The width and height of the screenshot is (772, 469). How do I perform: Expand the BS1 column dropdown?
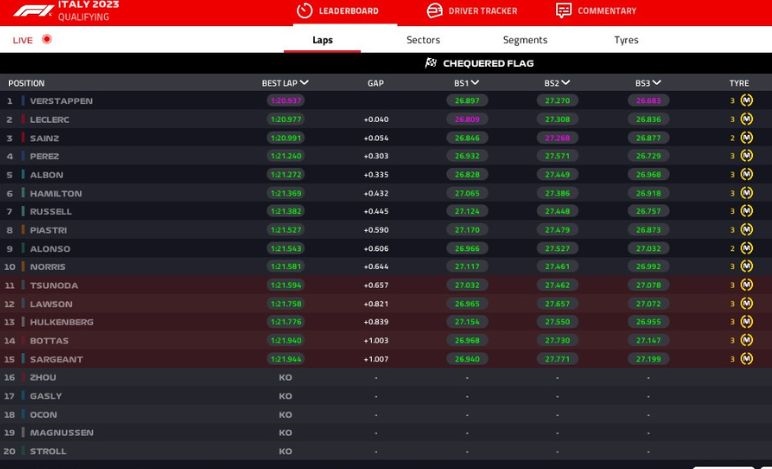[x=475, y=83]
